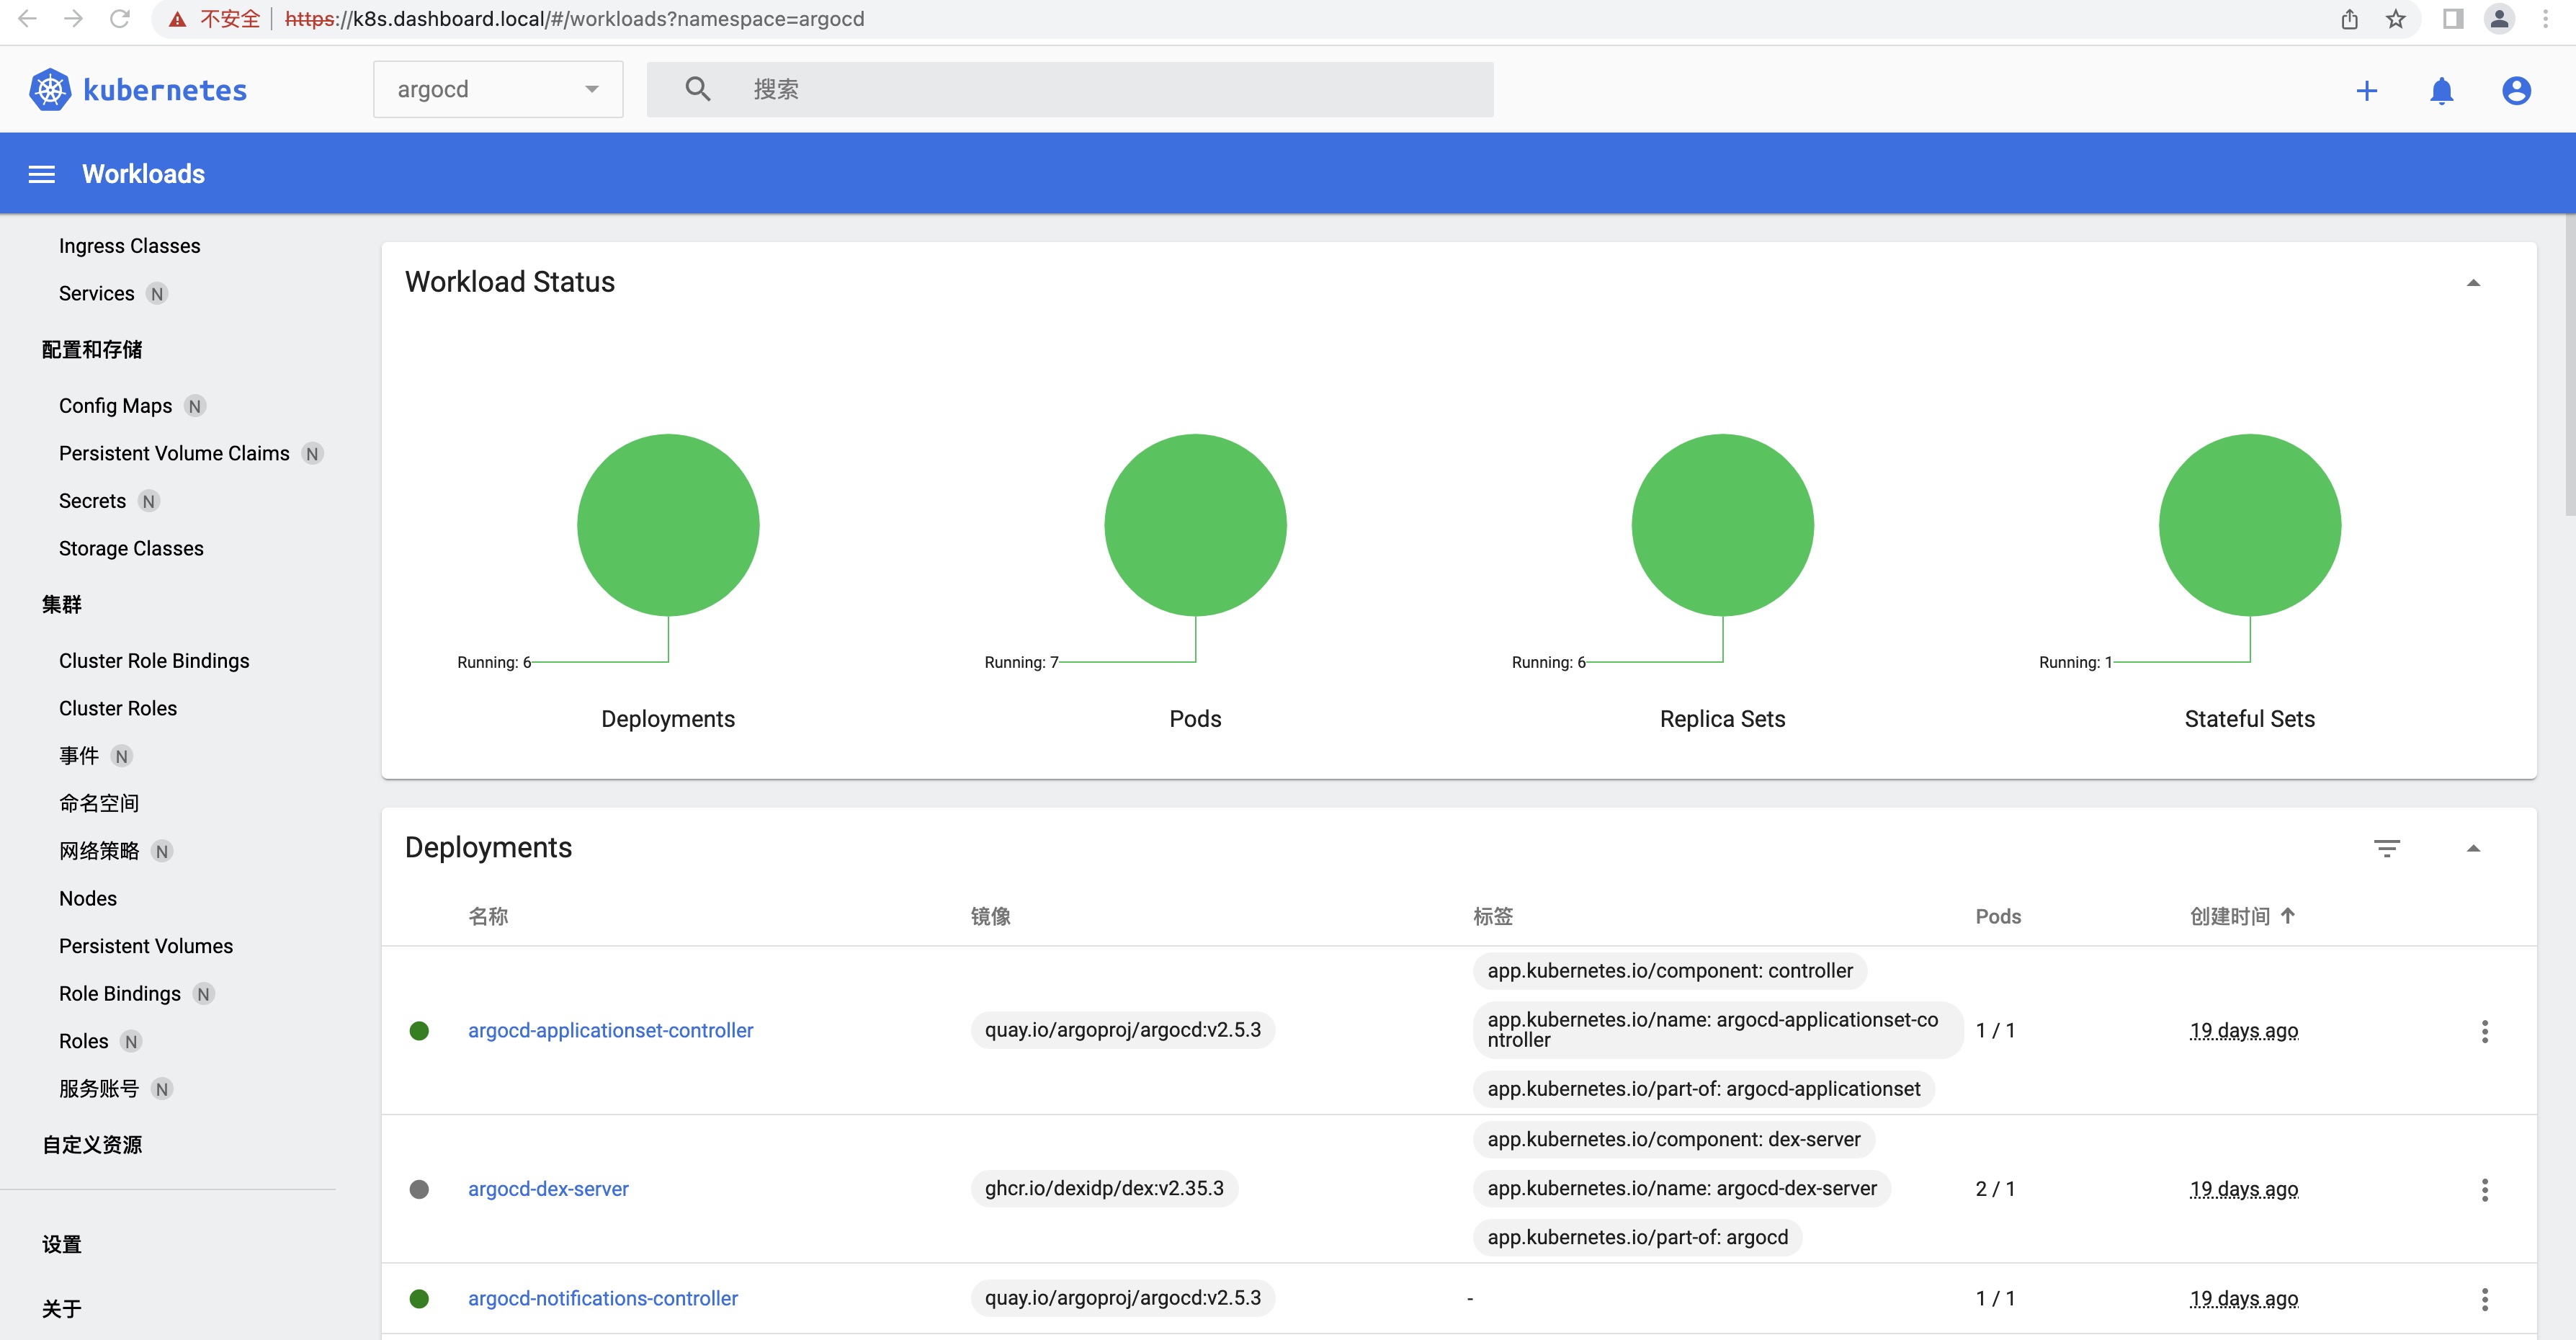Open Config Maps in sidebar
Viewport: 2576px width, 1340px height.
coord(115,406)
